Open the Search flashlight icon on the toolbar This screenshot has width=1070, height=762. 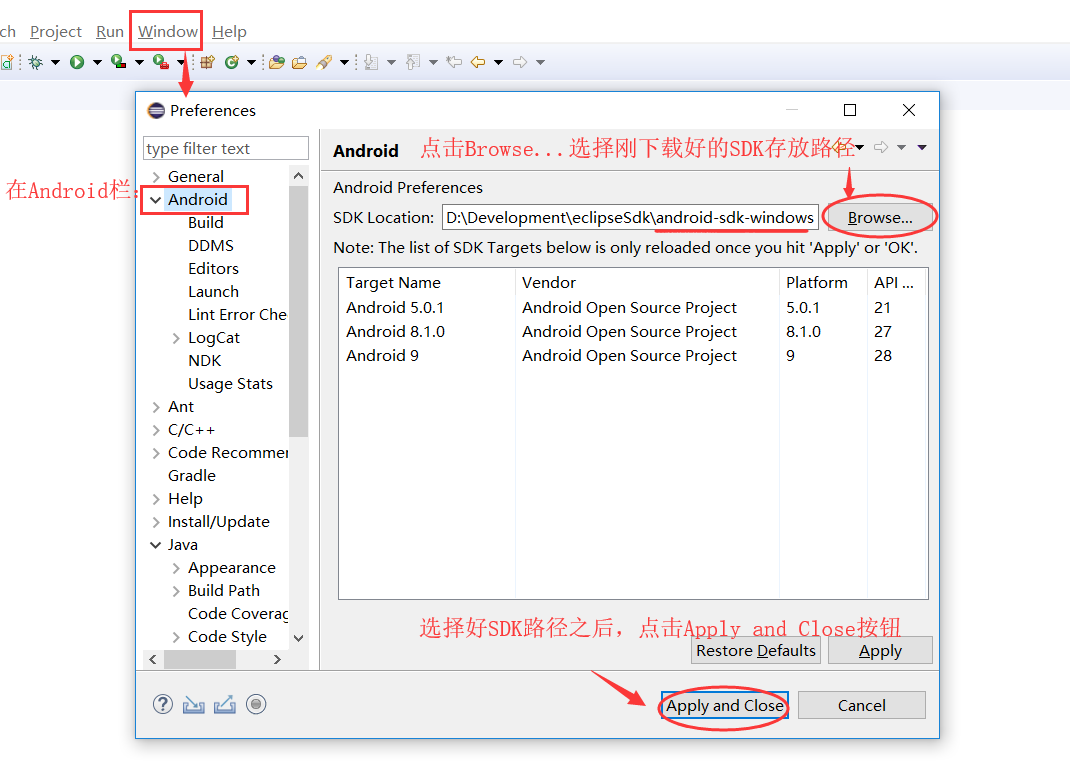click(x=324, y=61)
